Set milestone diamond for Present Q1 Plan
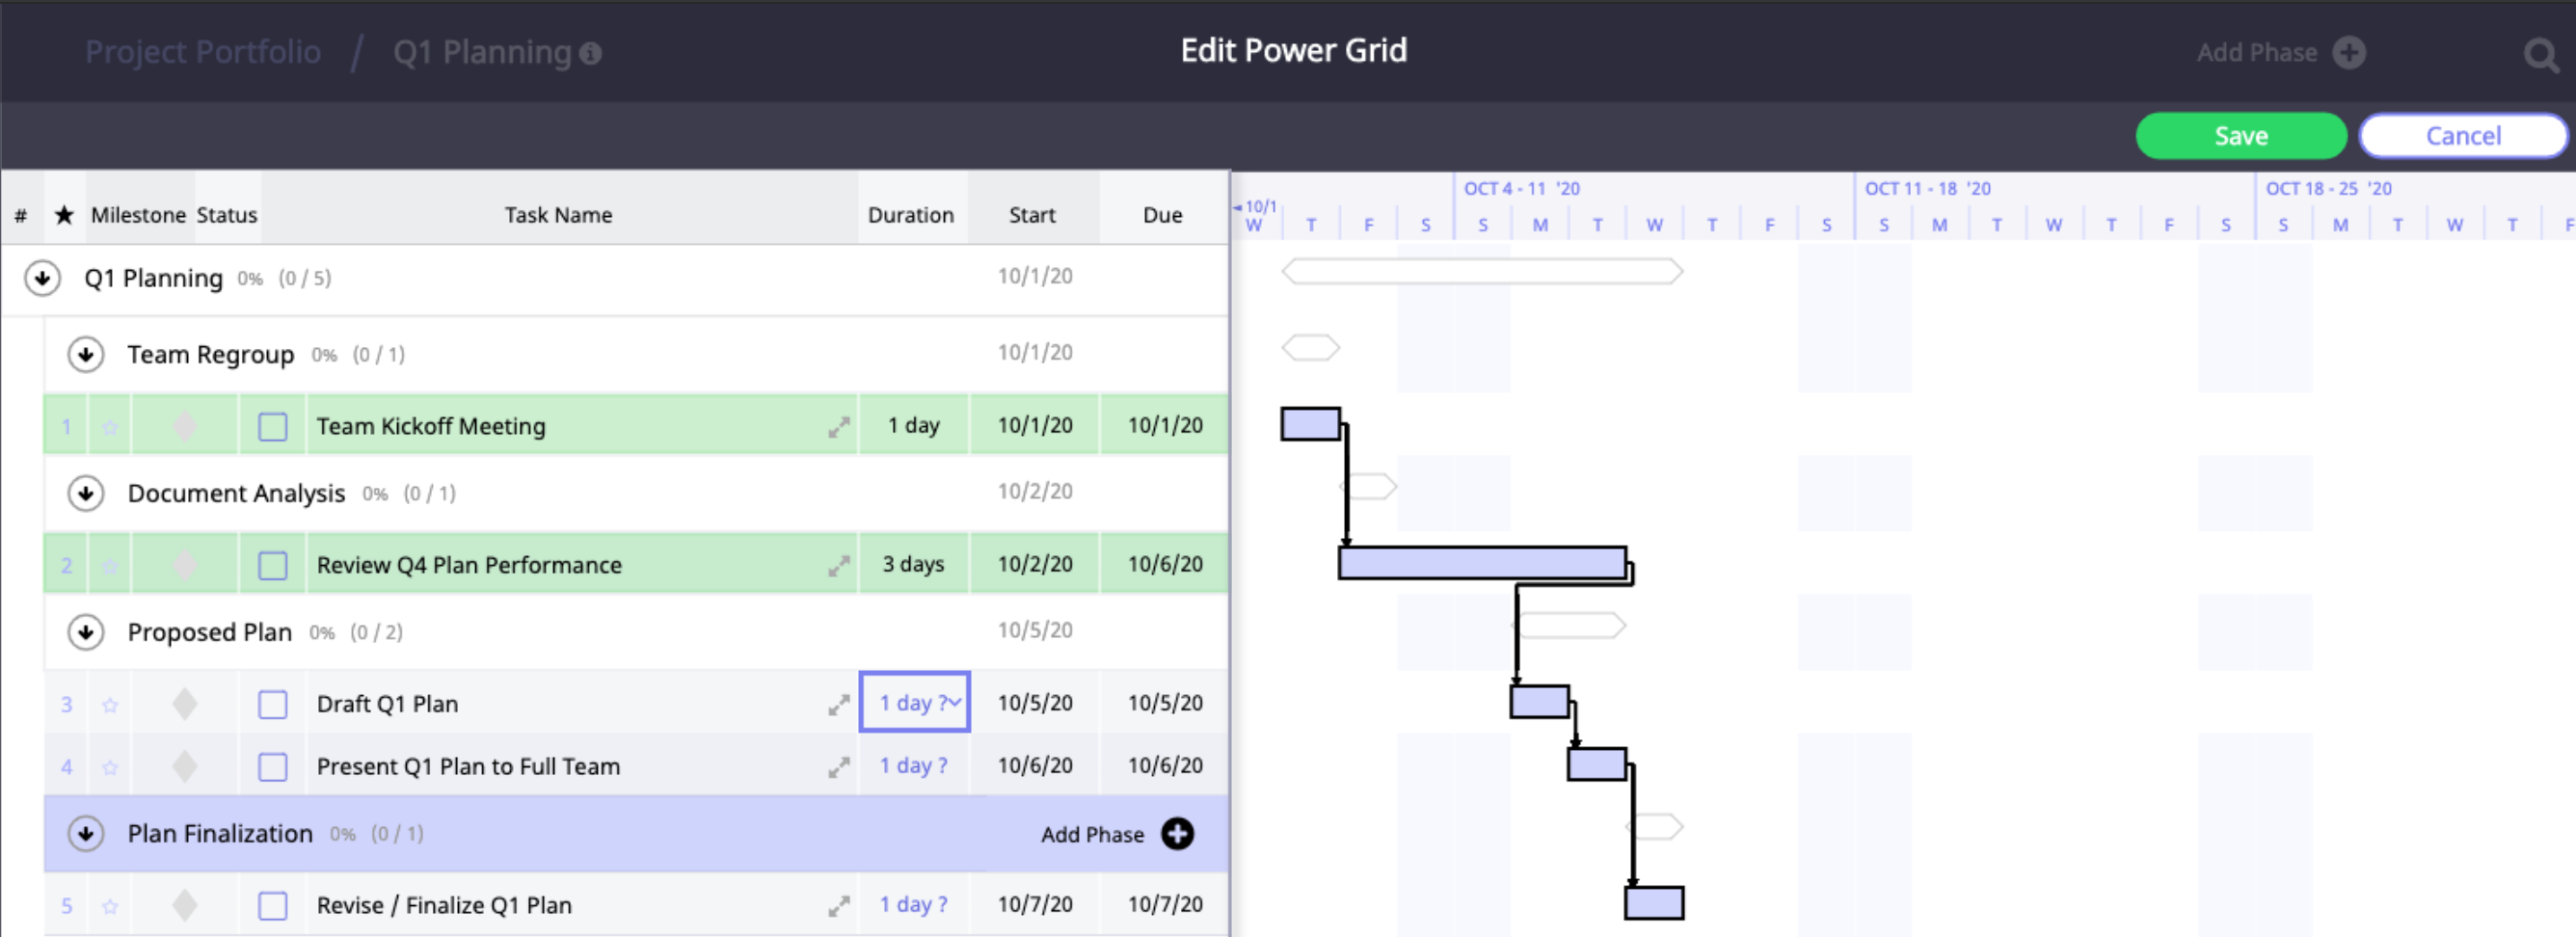The width and height of the screenshot is (2576, 937). (185, 767)
